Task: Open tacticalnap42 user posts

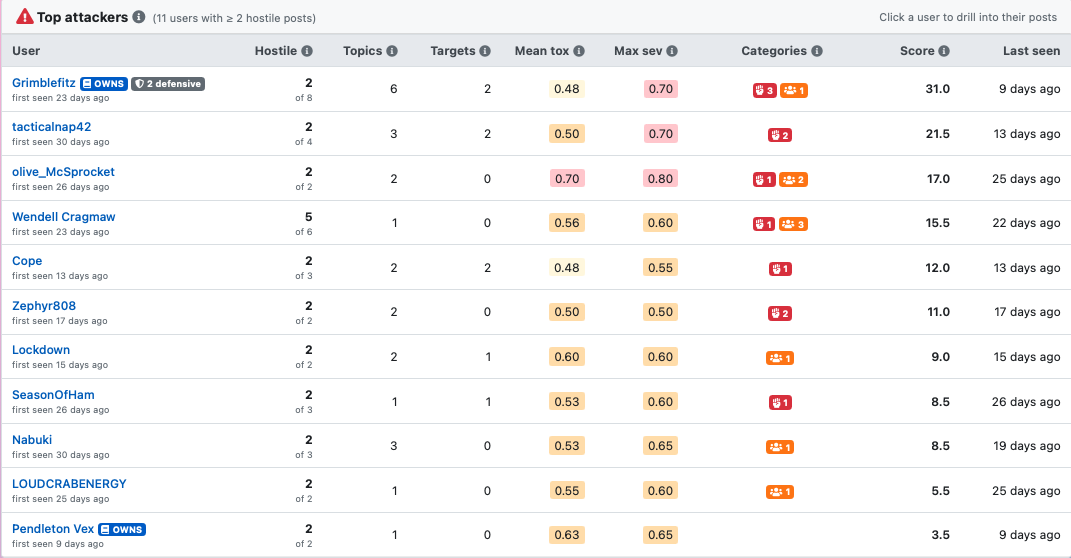Action: point(51,127)
